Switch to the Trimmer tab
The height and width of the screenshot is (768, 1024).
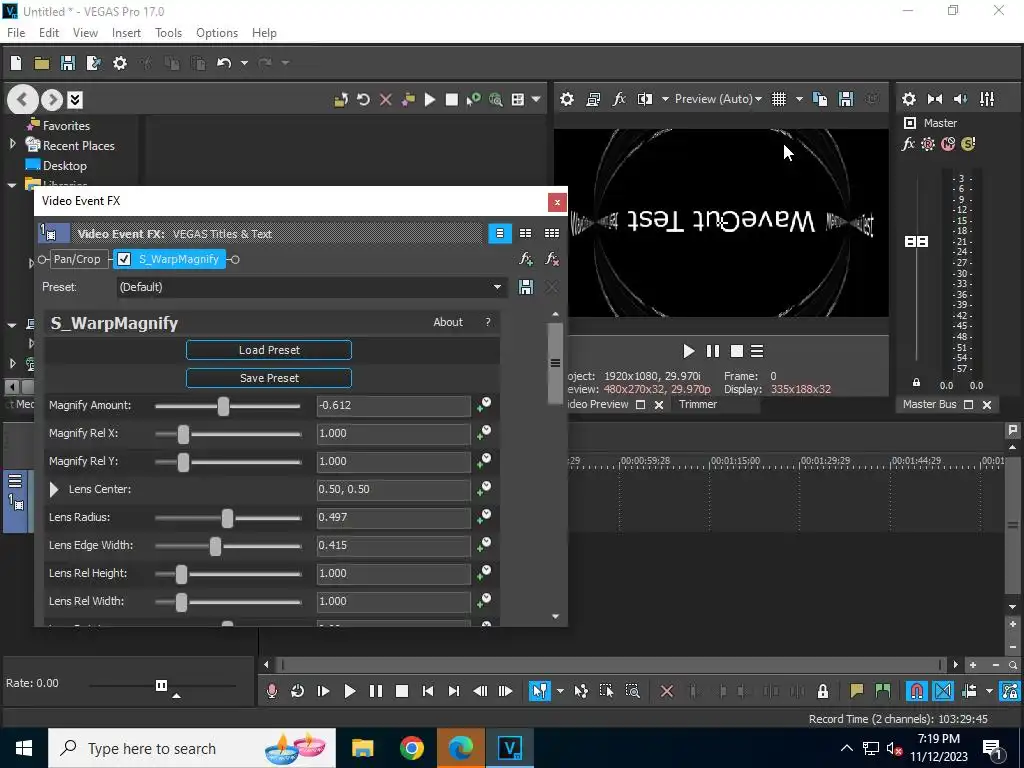(x=697, y=404)
